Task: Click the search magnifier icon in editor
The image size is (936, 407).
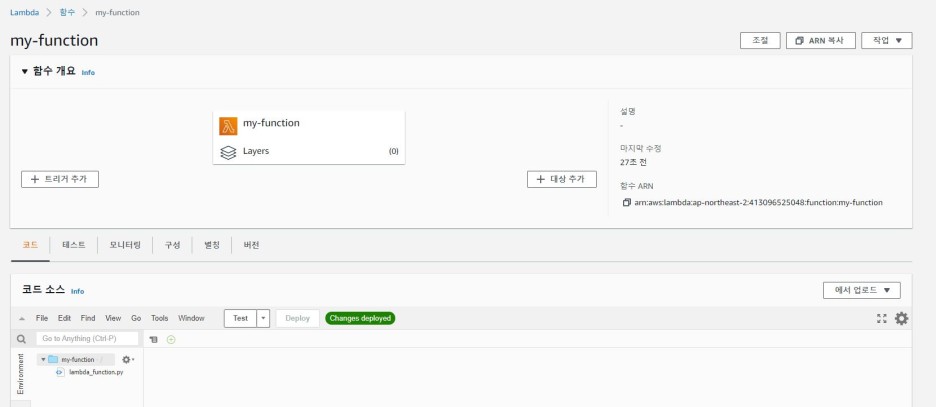Action: click(21, 339)
